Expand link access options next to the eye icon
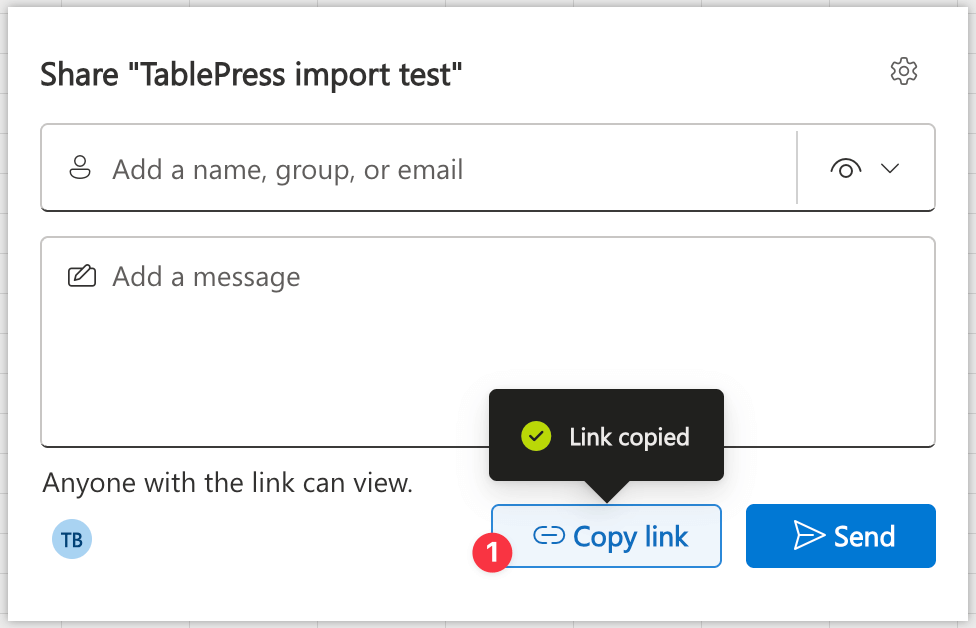 pos(889,168)
